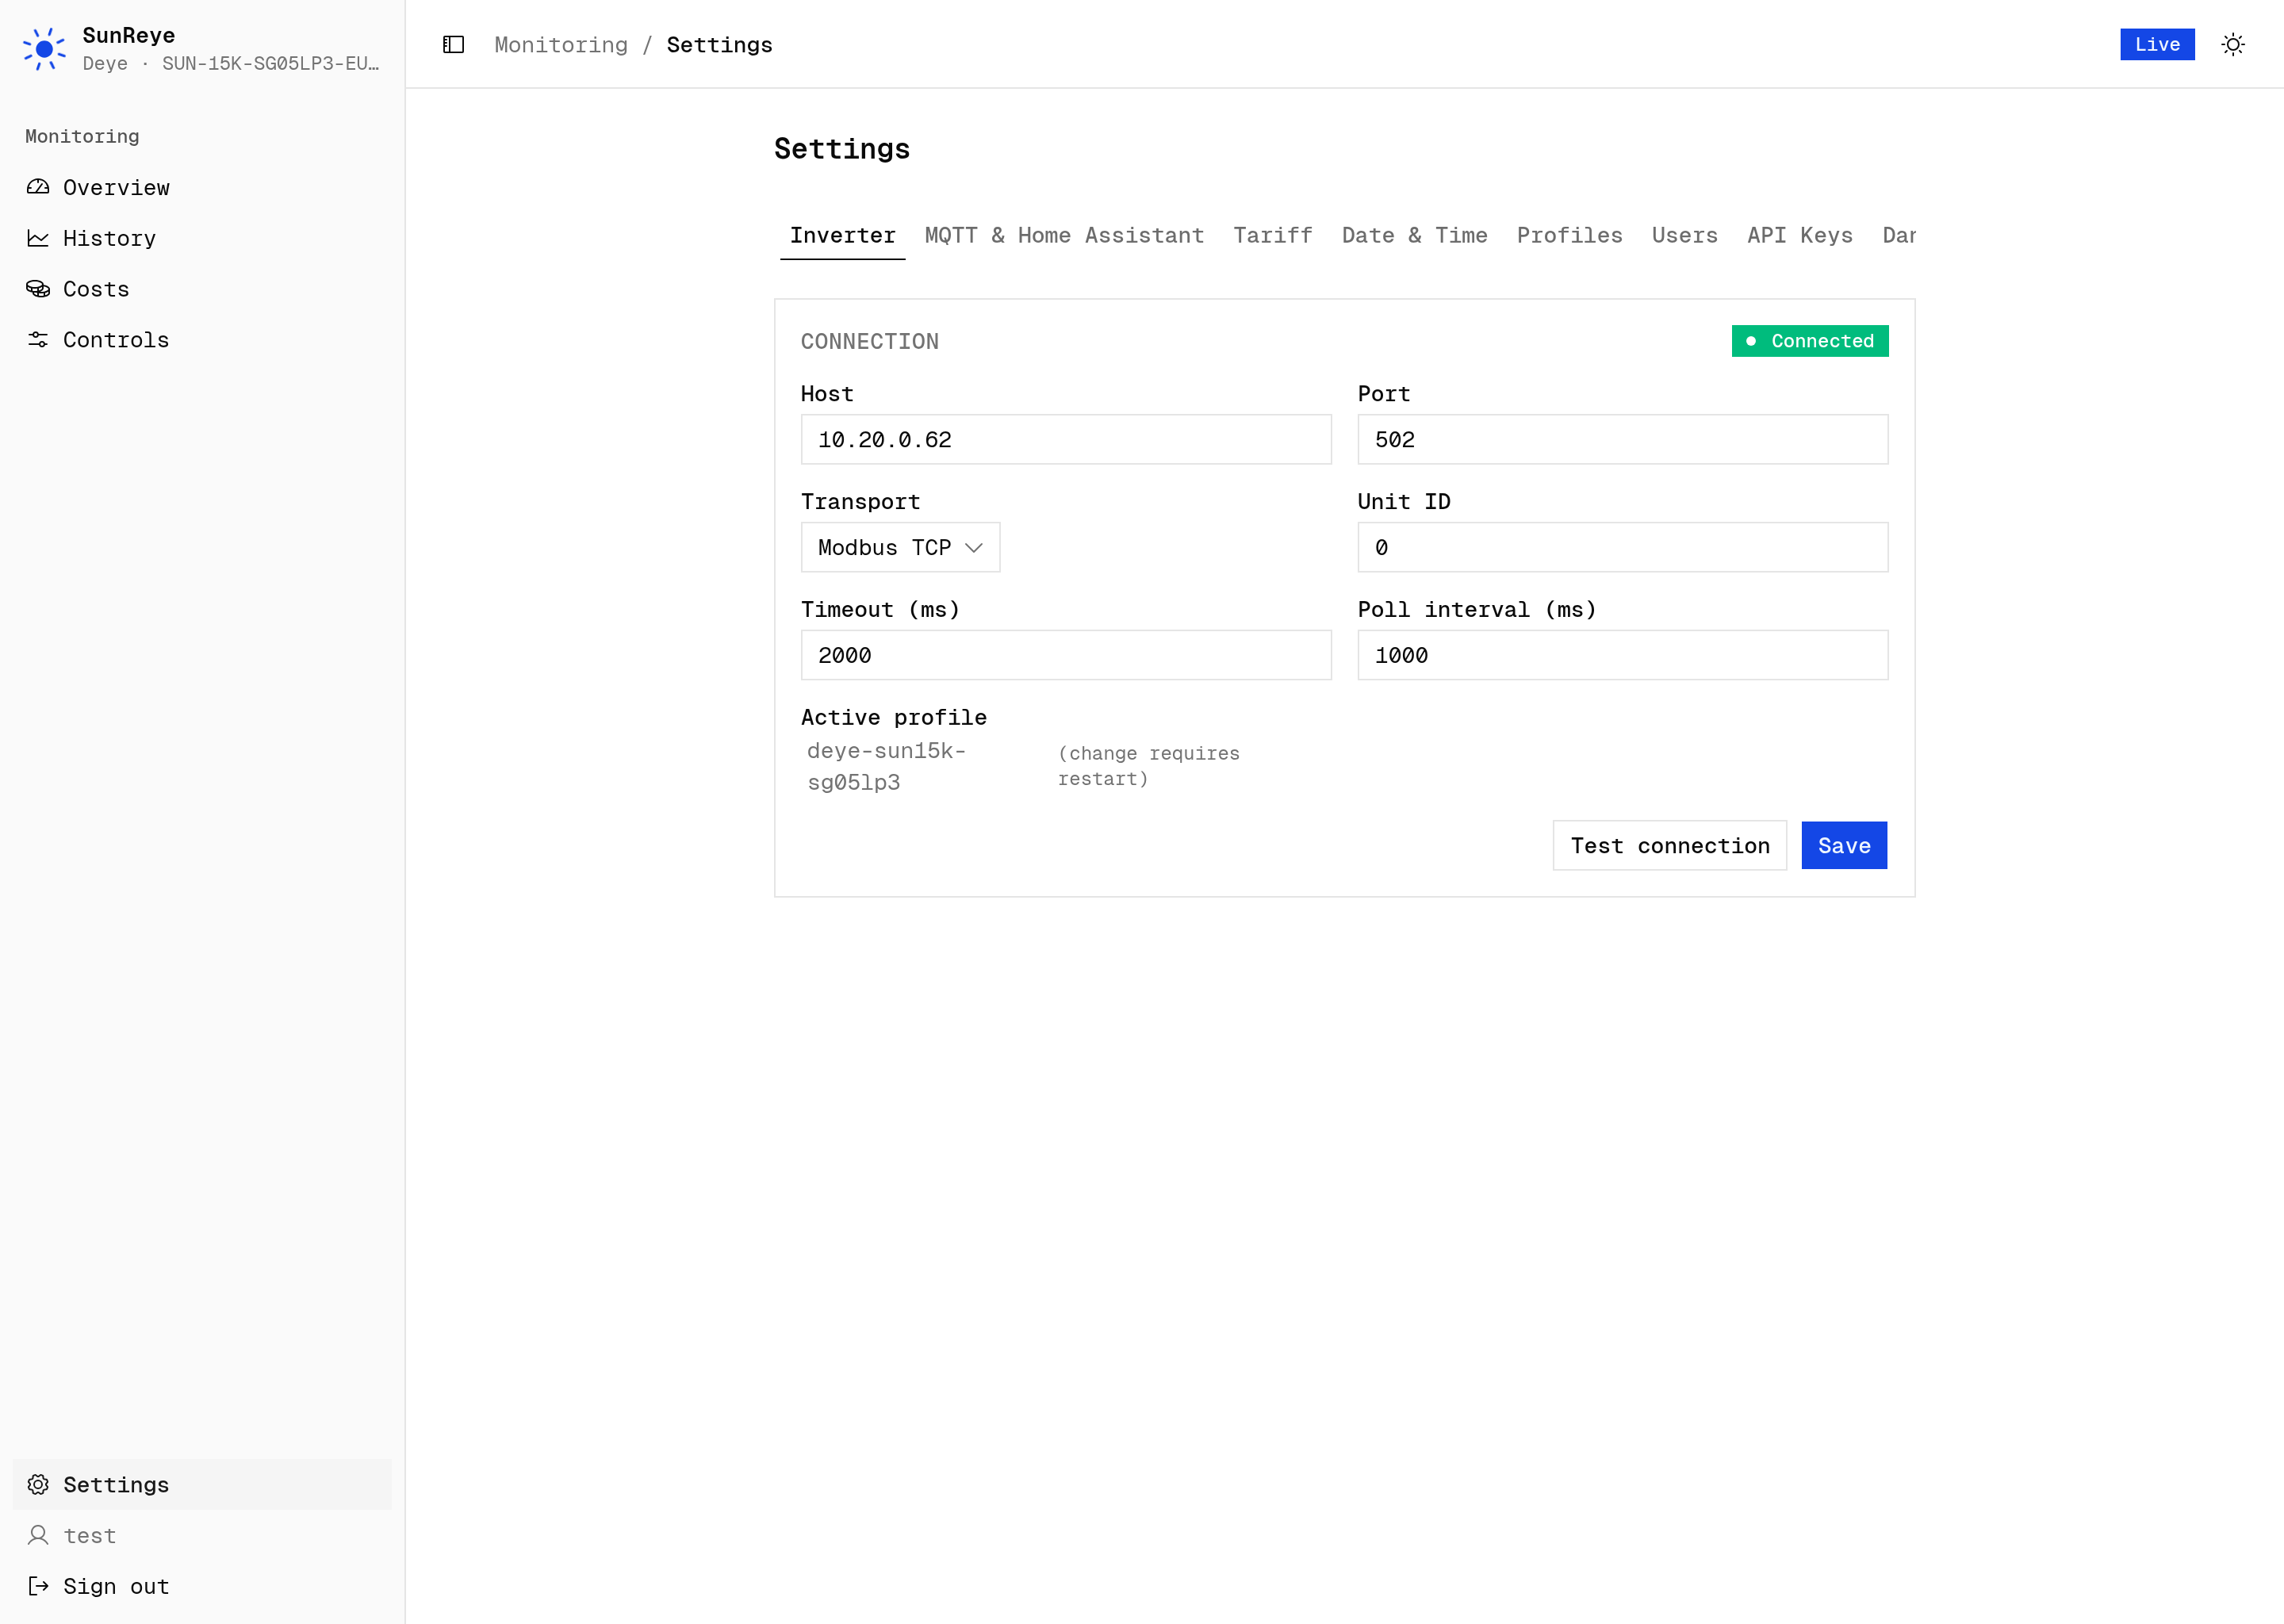Open the Profiles tab
This screenshot has height=1624, width=2284.
coord(1569,236)
